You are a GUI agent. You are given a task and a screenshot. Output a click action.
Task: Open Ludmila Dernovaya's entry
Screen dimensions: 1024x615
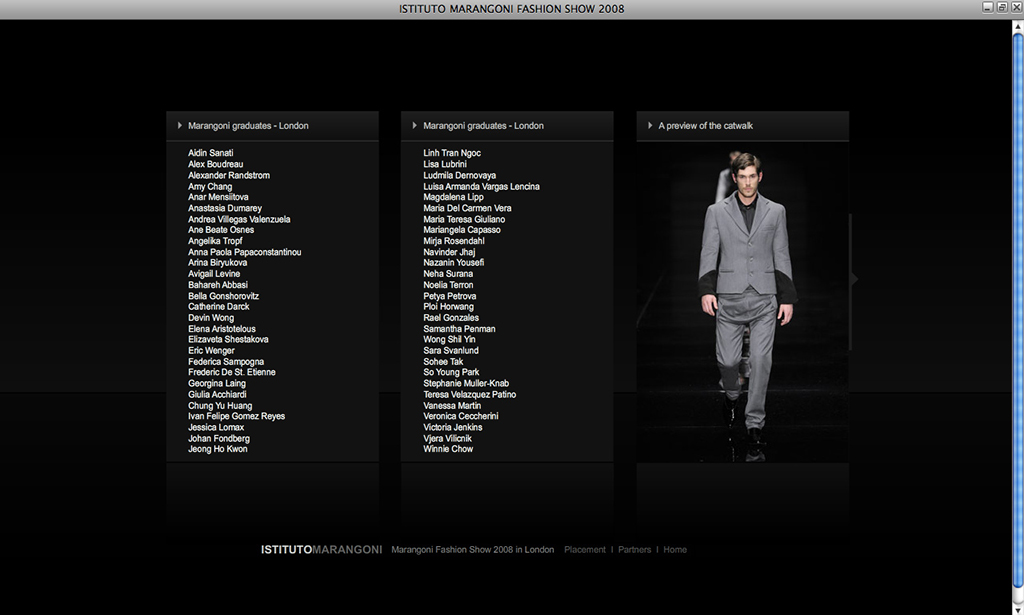[x=459, y=175]
